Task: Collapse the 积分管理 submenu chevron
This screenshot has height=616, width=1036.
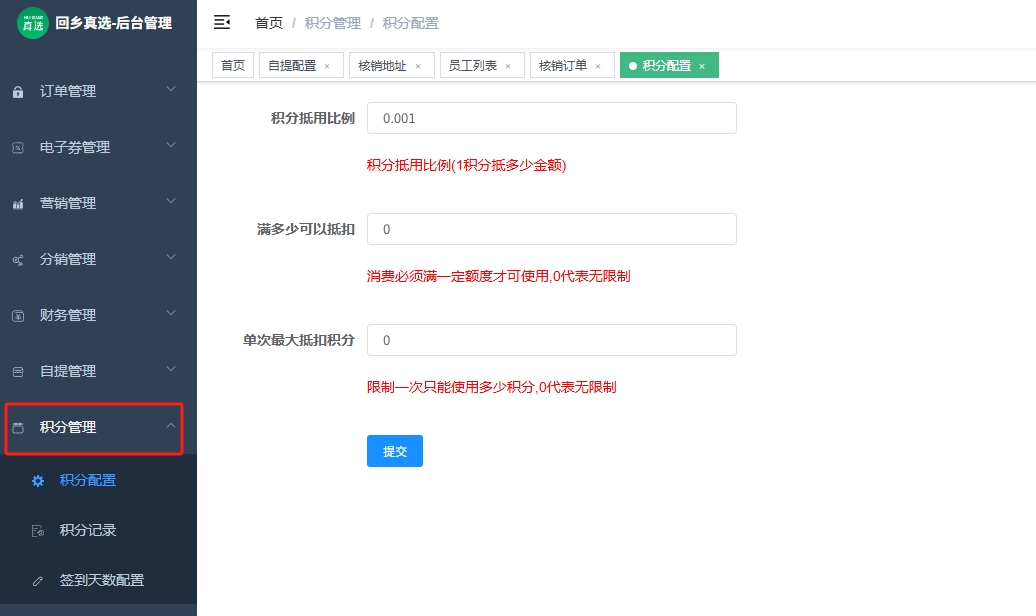Action: (x=169, y=427)
